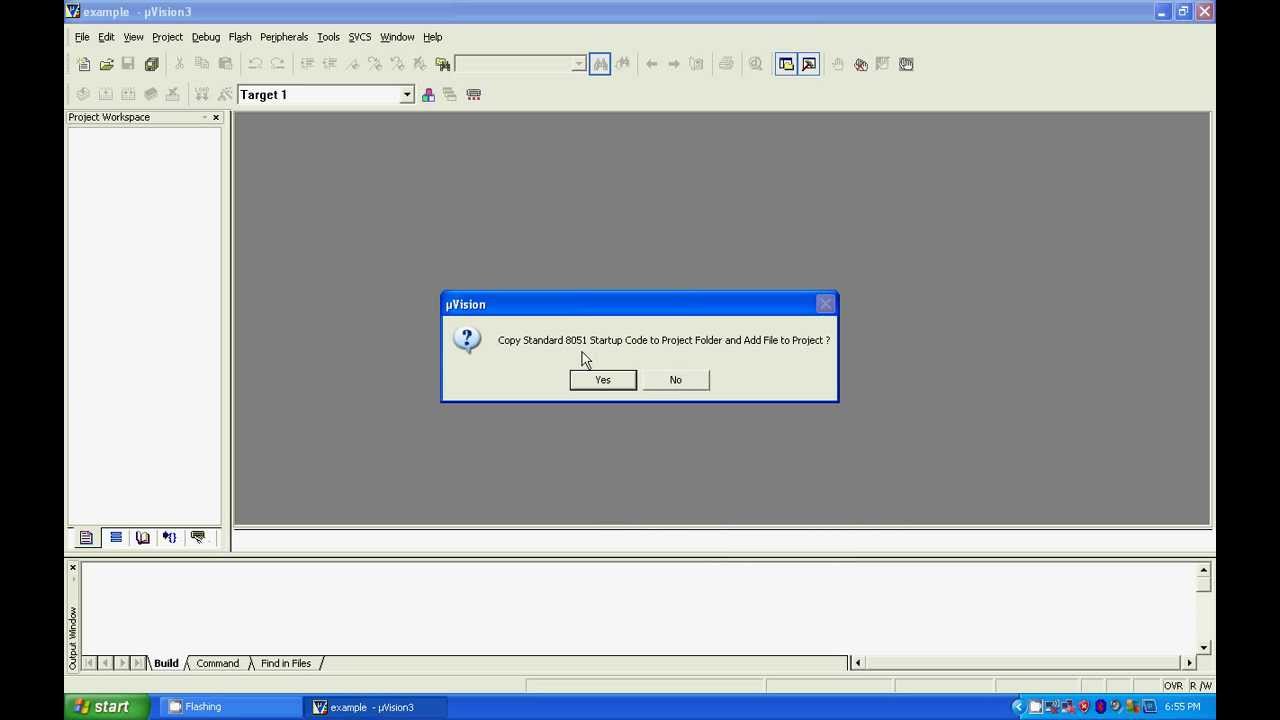1280x720 pixels.
Task: Click the Yes button in the dialog
Action: point(603,380)
